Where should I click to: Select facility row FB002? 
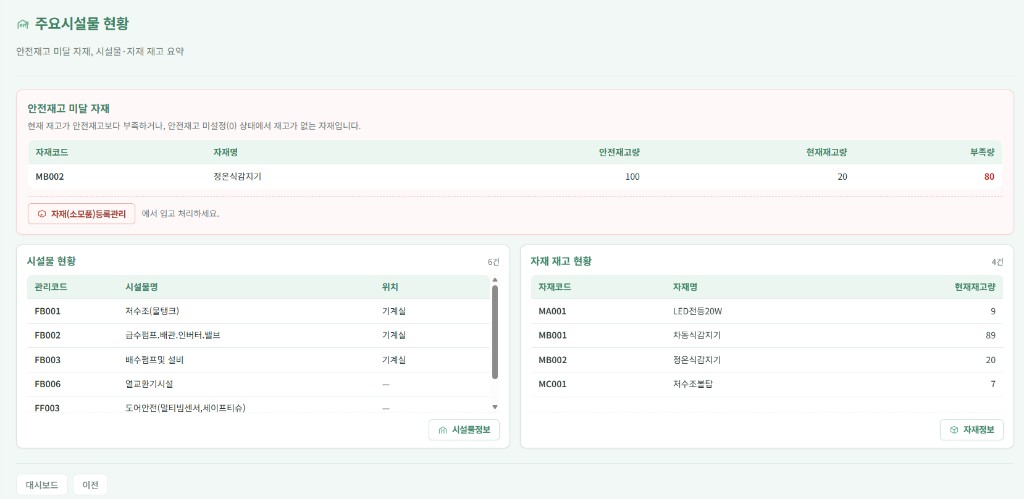coord(258,335)
